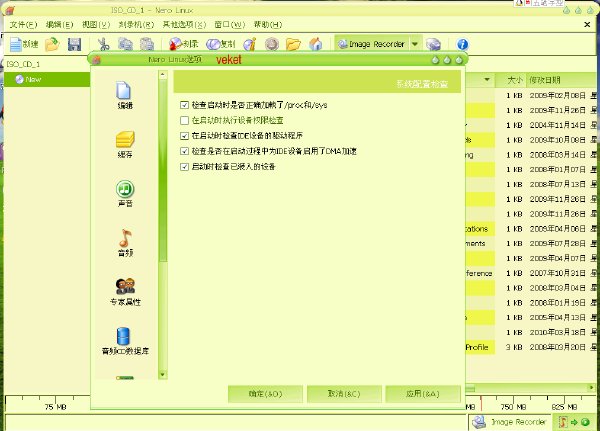This screenshot has height=431, width=600.
Task: Click the Copy files toolbar icon
Action: click(125, 44)
